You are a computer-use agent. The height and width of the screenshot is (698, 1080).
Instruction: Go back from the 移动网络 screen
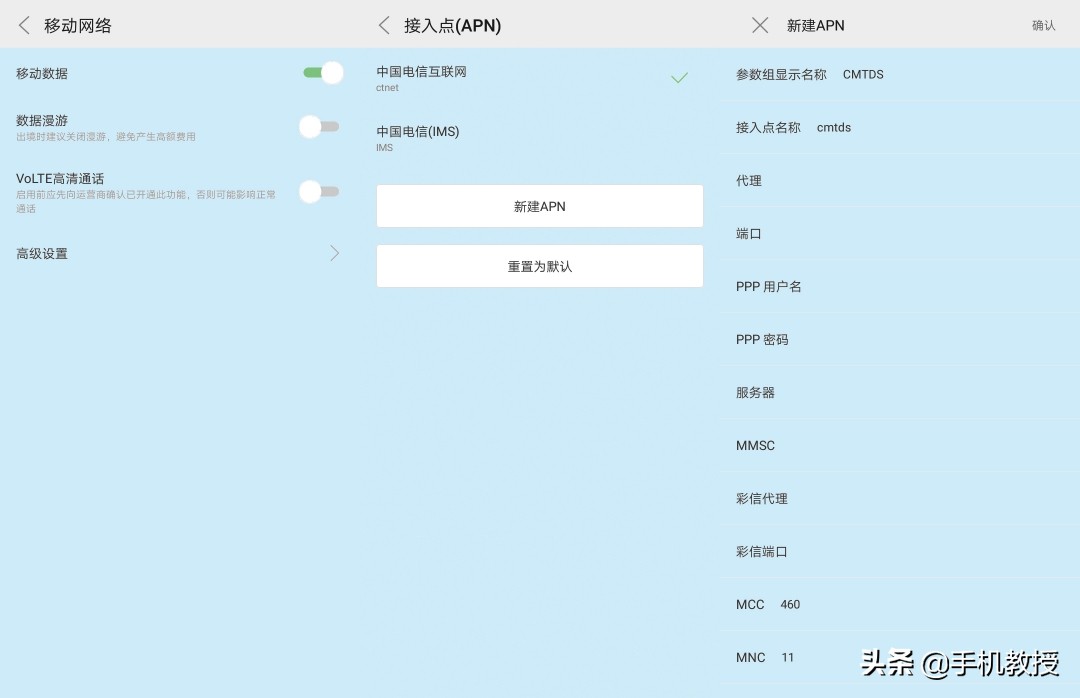[24, 25]
